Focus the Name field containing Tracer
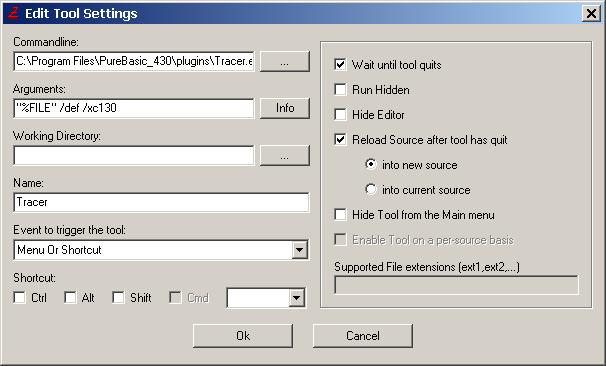Image resolution: width=606 pixels, height=366 pixels. click(x=161, y=202)
